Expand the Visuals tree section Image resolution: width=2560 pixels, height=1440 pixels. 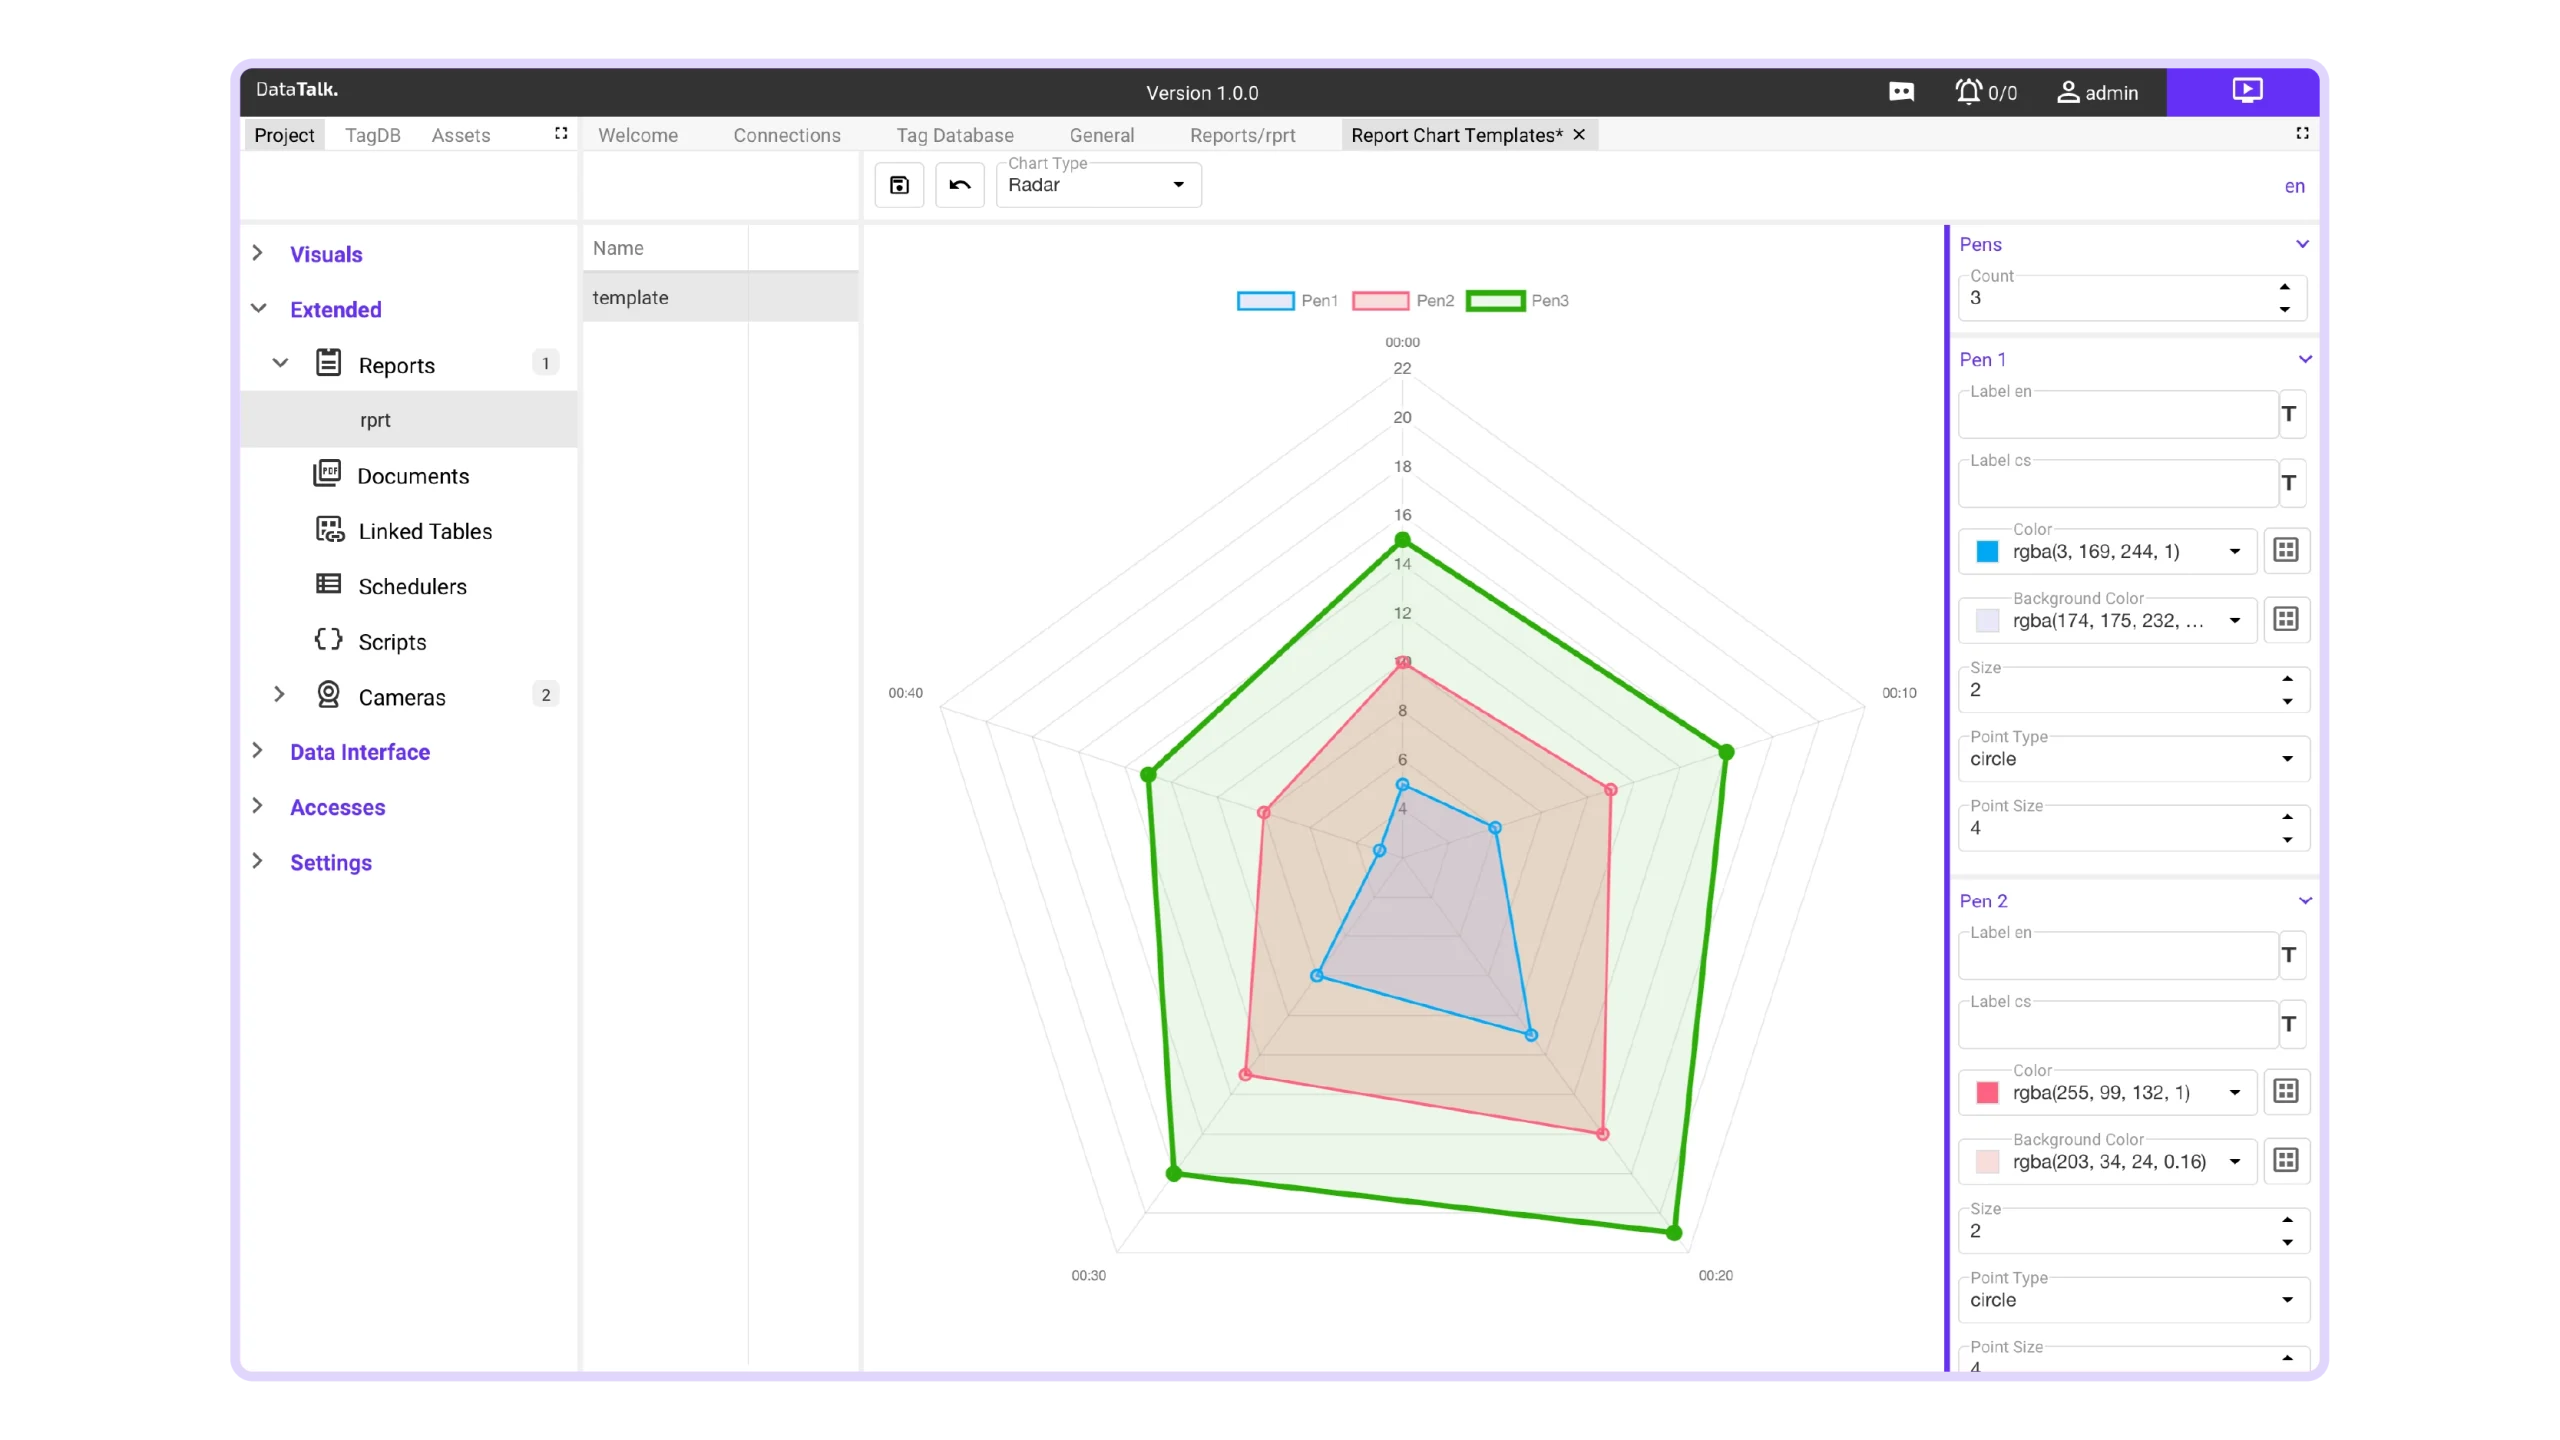pyautogui.click(x=258, y=253)
